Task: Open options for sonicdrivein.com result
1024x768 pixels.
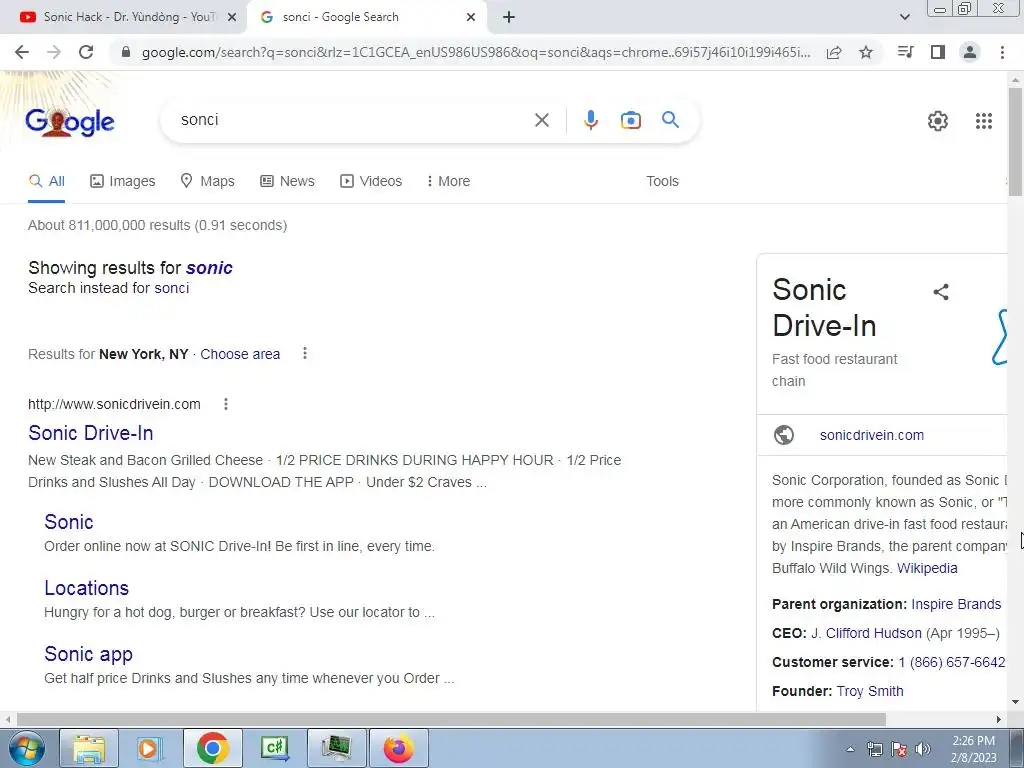Action: [x=226, y=404]
